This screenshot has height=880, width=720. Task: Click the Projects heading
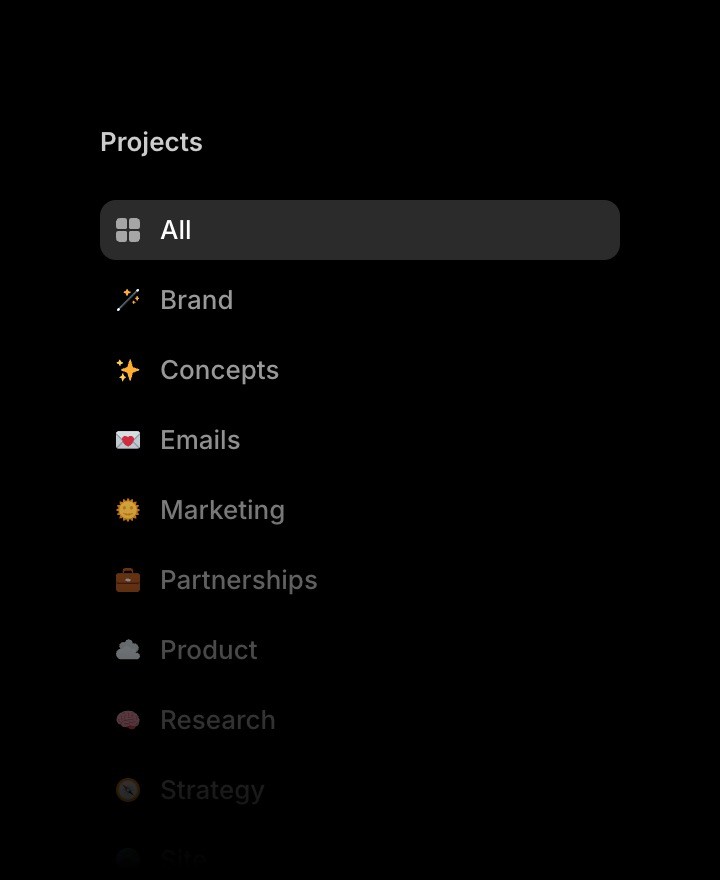click(150, 141)
